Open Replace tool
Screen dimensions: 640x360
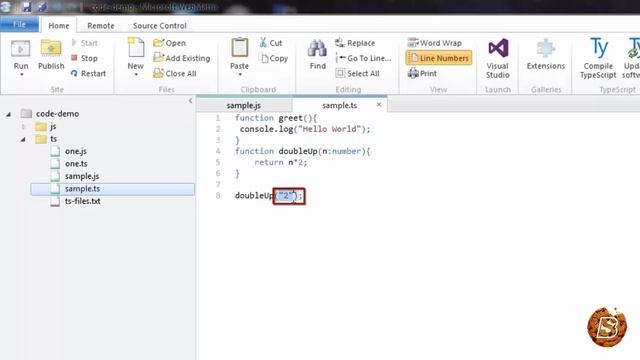click(x=355, y=43)
